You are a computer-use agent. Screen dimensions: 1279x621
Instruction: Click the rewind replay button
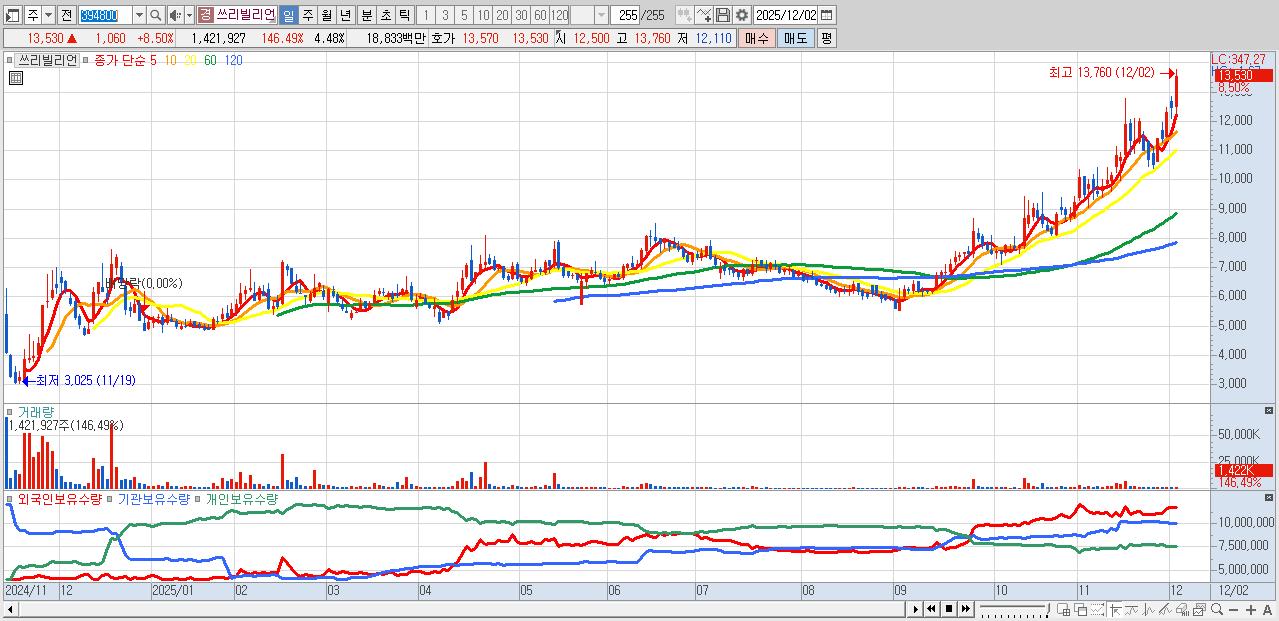point(931,609)
